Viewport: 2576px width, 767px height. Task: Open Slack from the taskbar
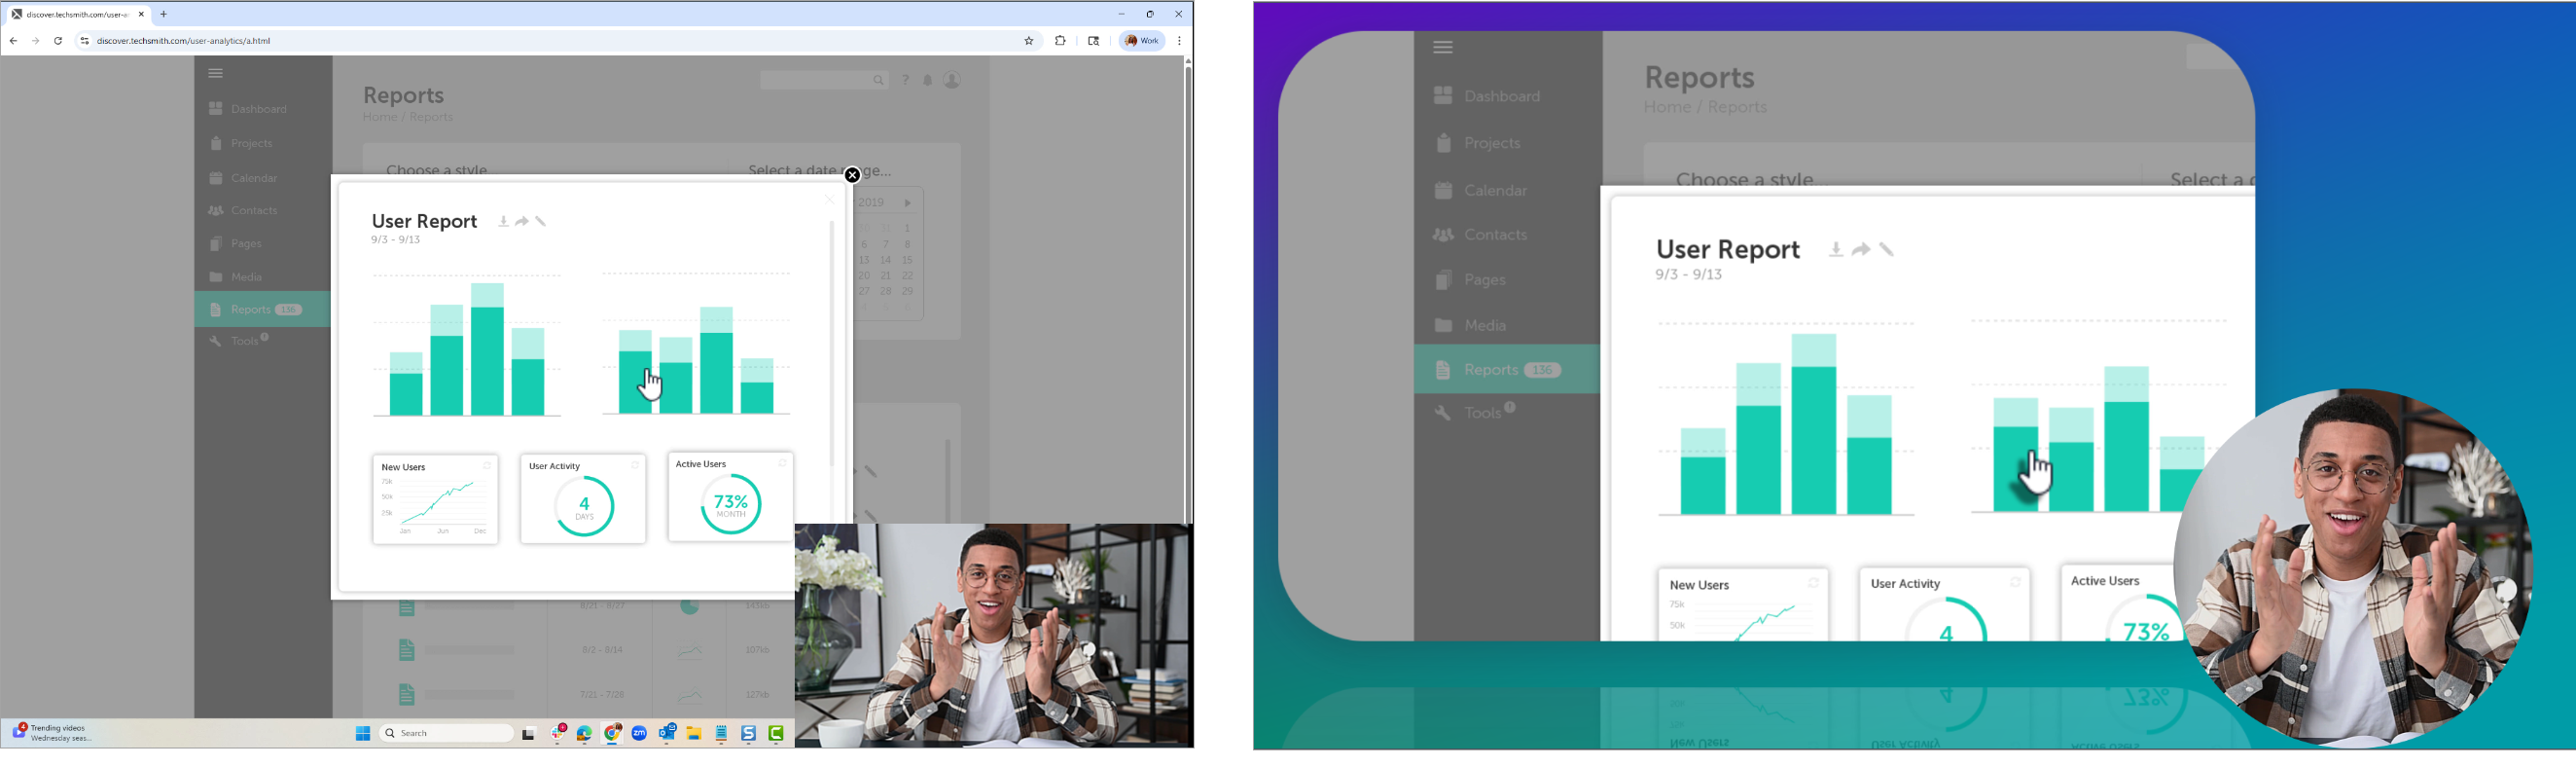tap(559, 734)
